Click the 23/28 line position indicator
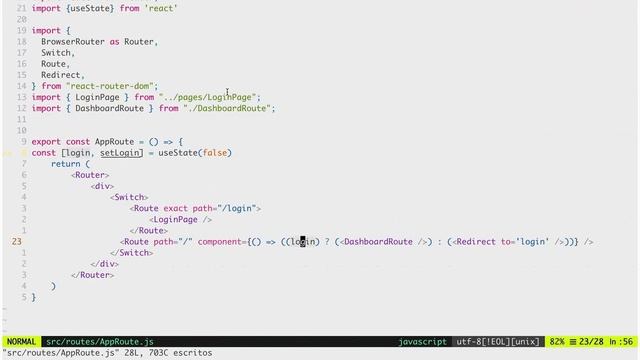640x360 pixels. coord(591,342)
